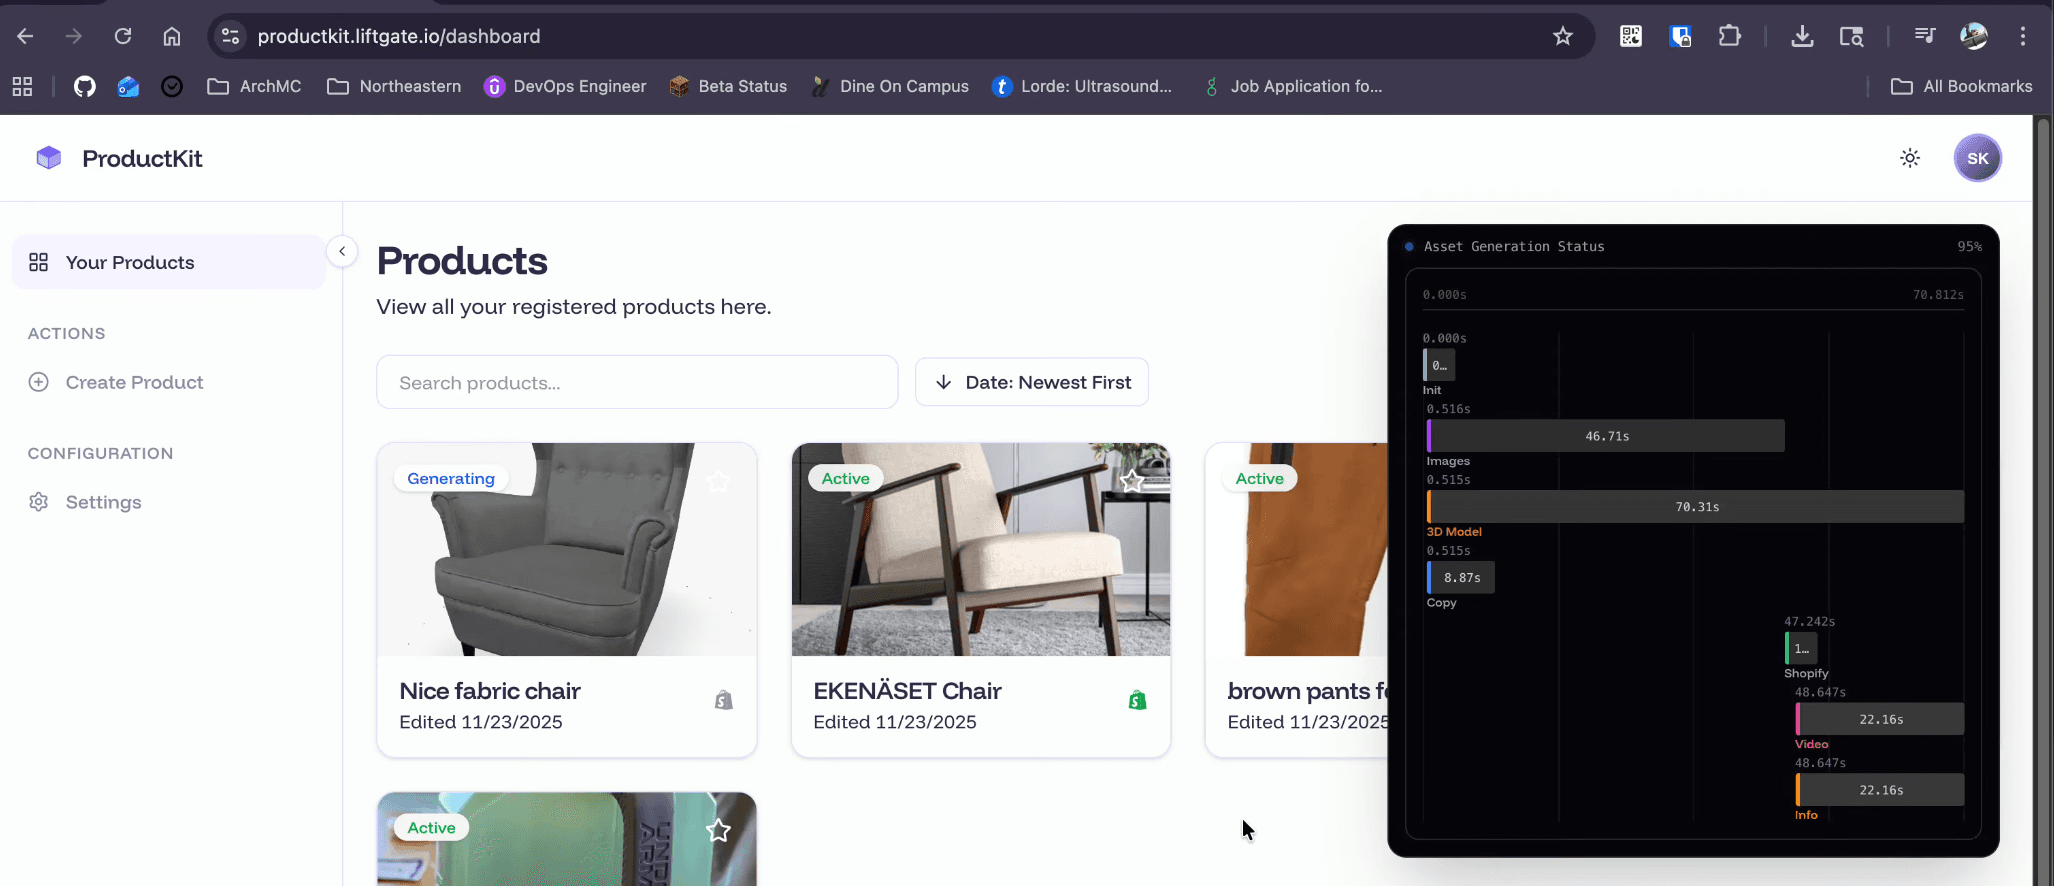Image resolution: width=2054 pixels, height=886 pixels.
Task: Expand the All Bookmarks folder
Action: (1961, 87)
